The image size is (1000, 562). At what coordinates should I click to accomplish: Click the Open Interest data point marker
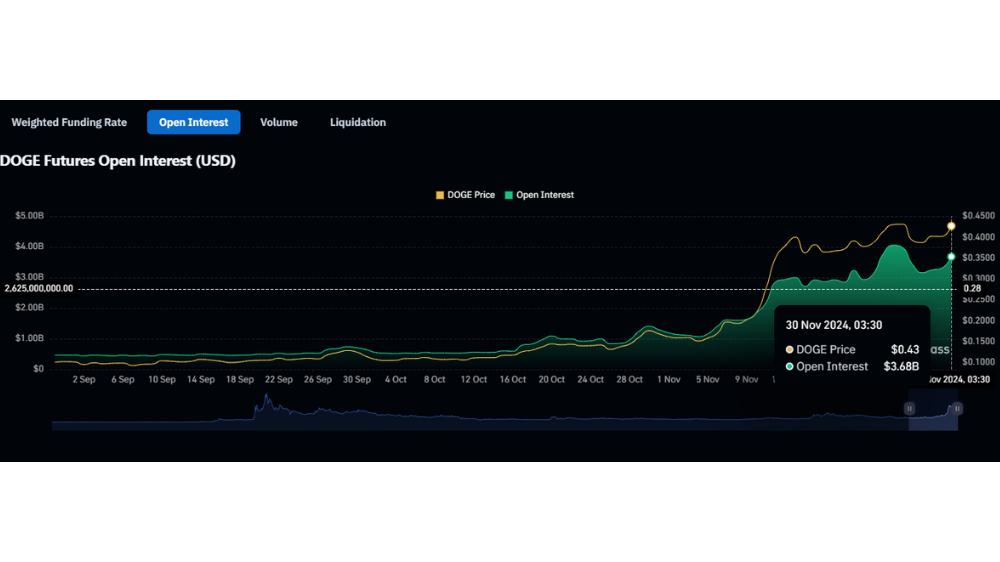951,256
